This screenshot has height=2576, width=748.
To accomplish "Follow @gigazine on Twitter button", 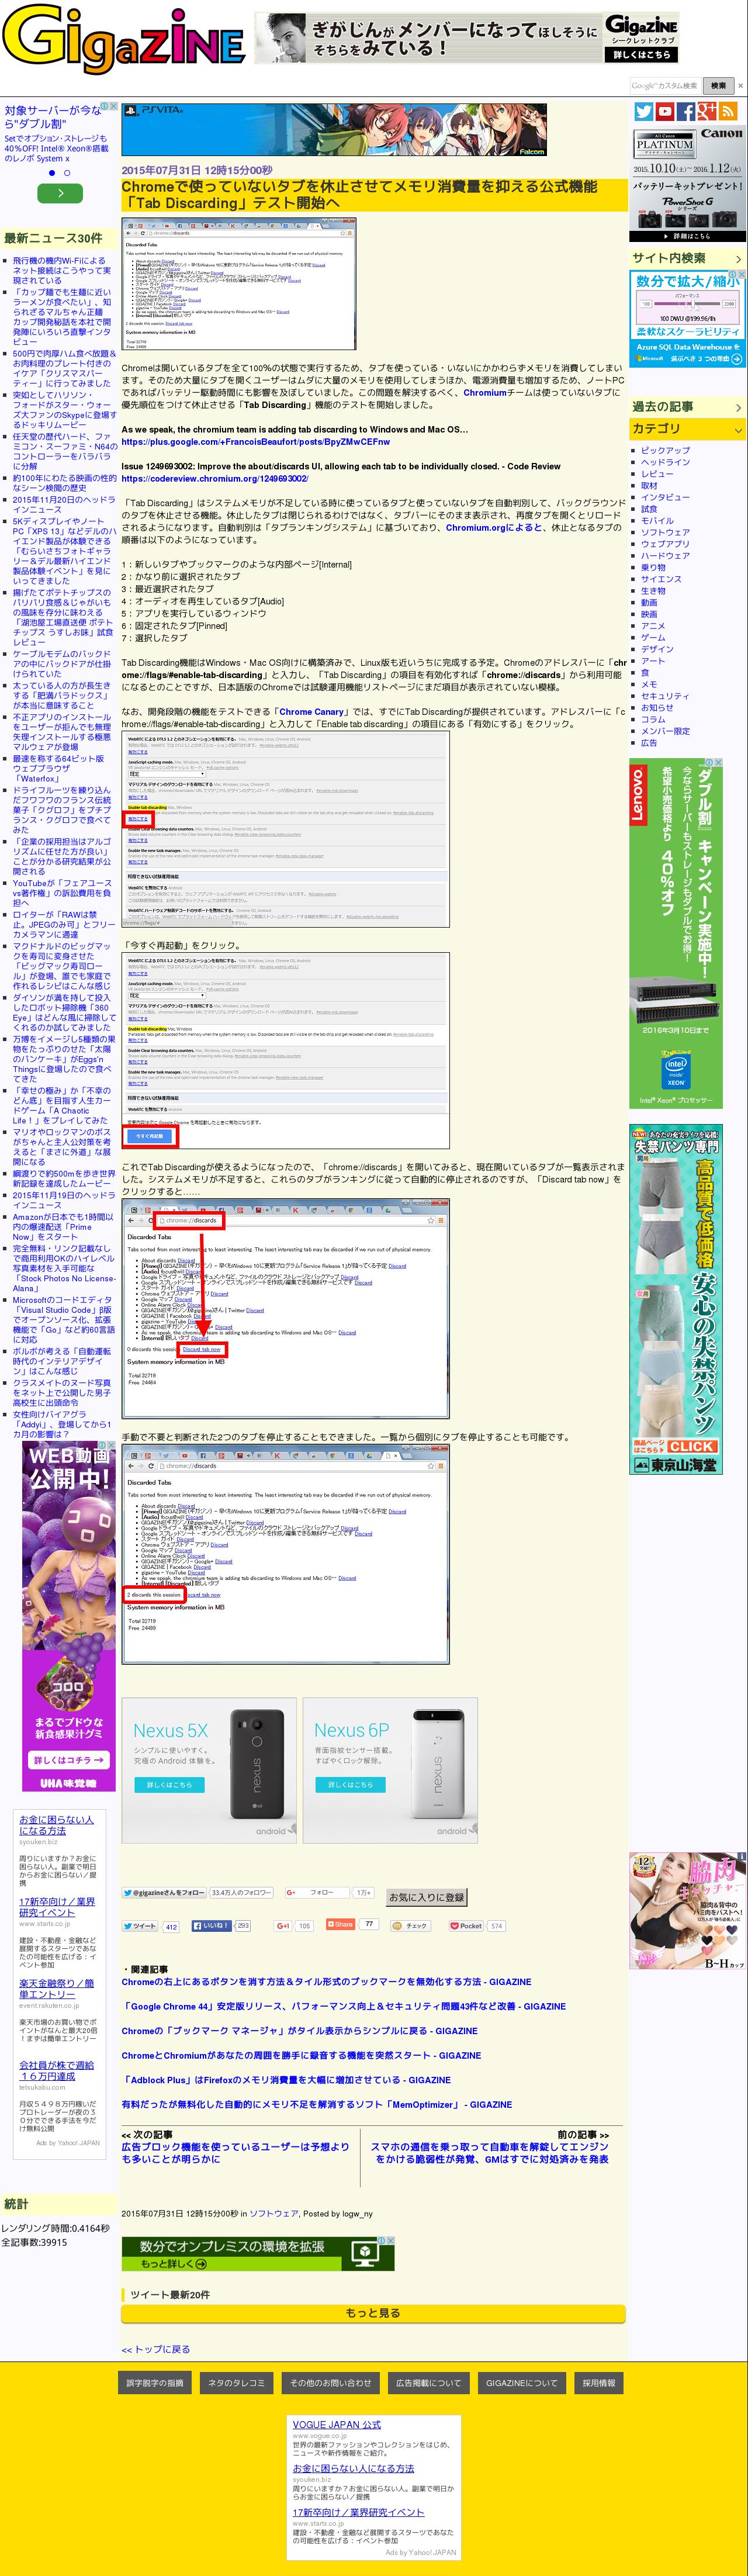I will [x=164, y=1893].
